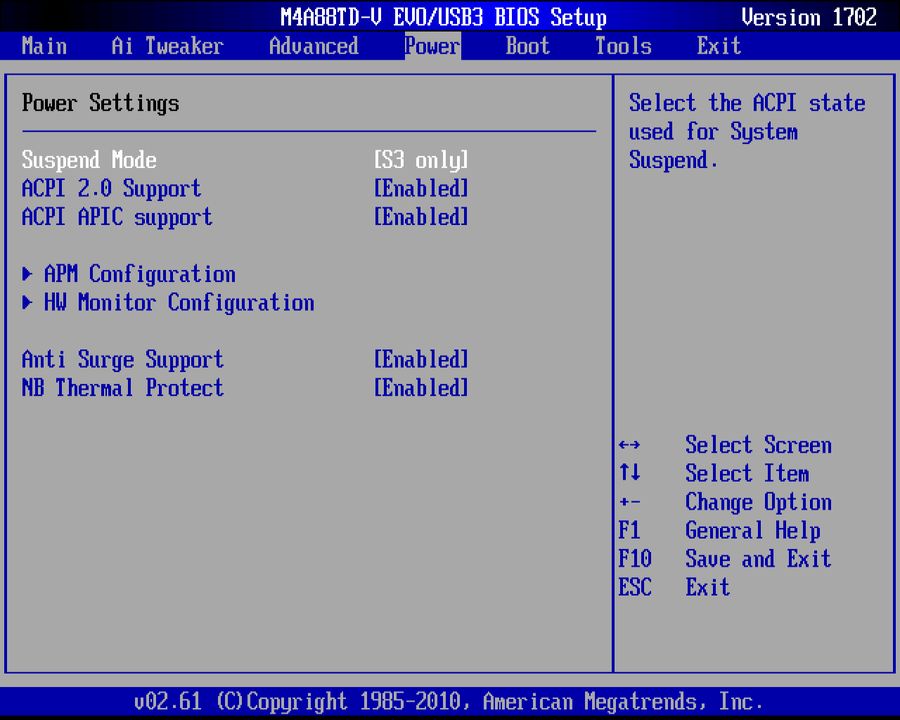Open the Suspend Mode value selector
The width and height of the screenshot is (900, 720).
[x=420, y=160]
